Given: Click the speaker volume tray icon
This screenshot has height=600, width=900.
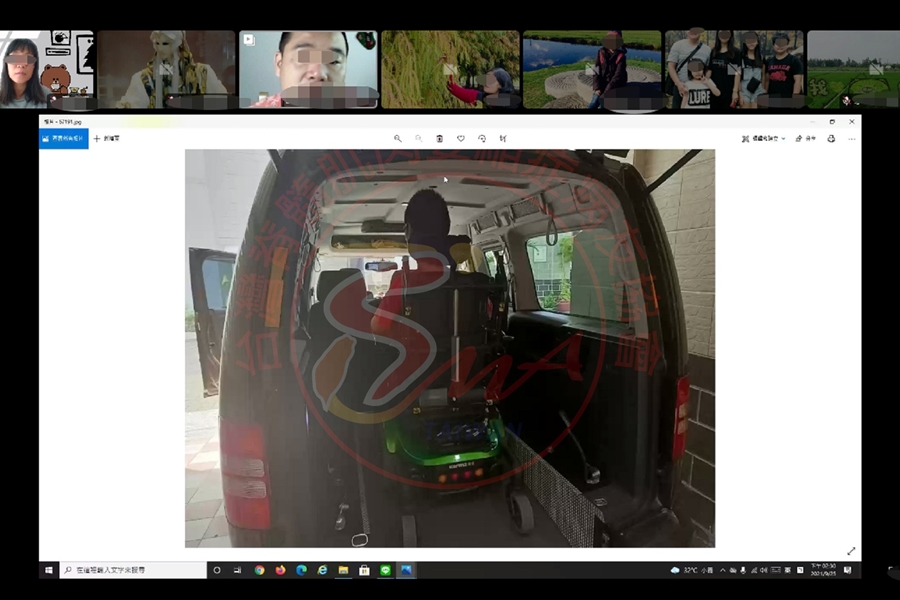Looking at the screenshot, I should (764, 570).
